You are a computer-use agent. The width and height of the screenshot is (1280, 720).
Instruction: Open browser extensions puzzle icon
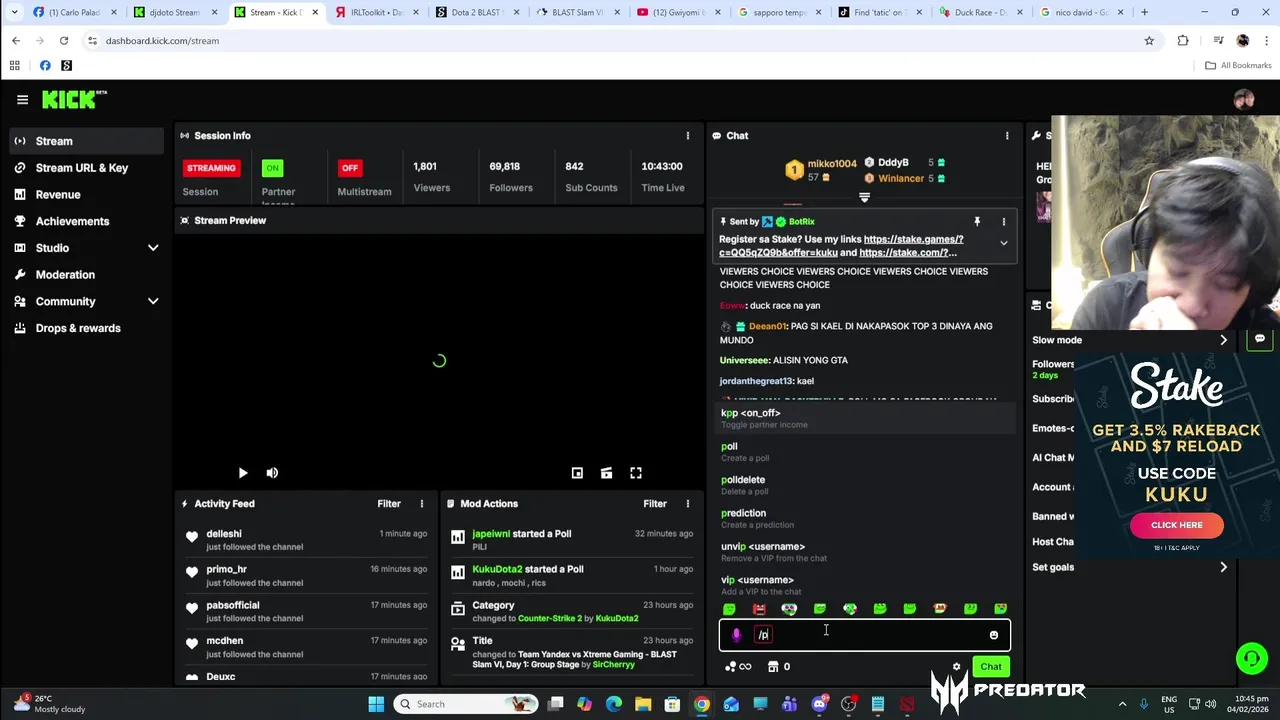(1183, 41)
